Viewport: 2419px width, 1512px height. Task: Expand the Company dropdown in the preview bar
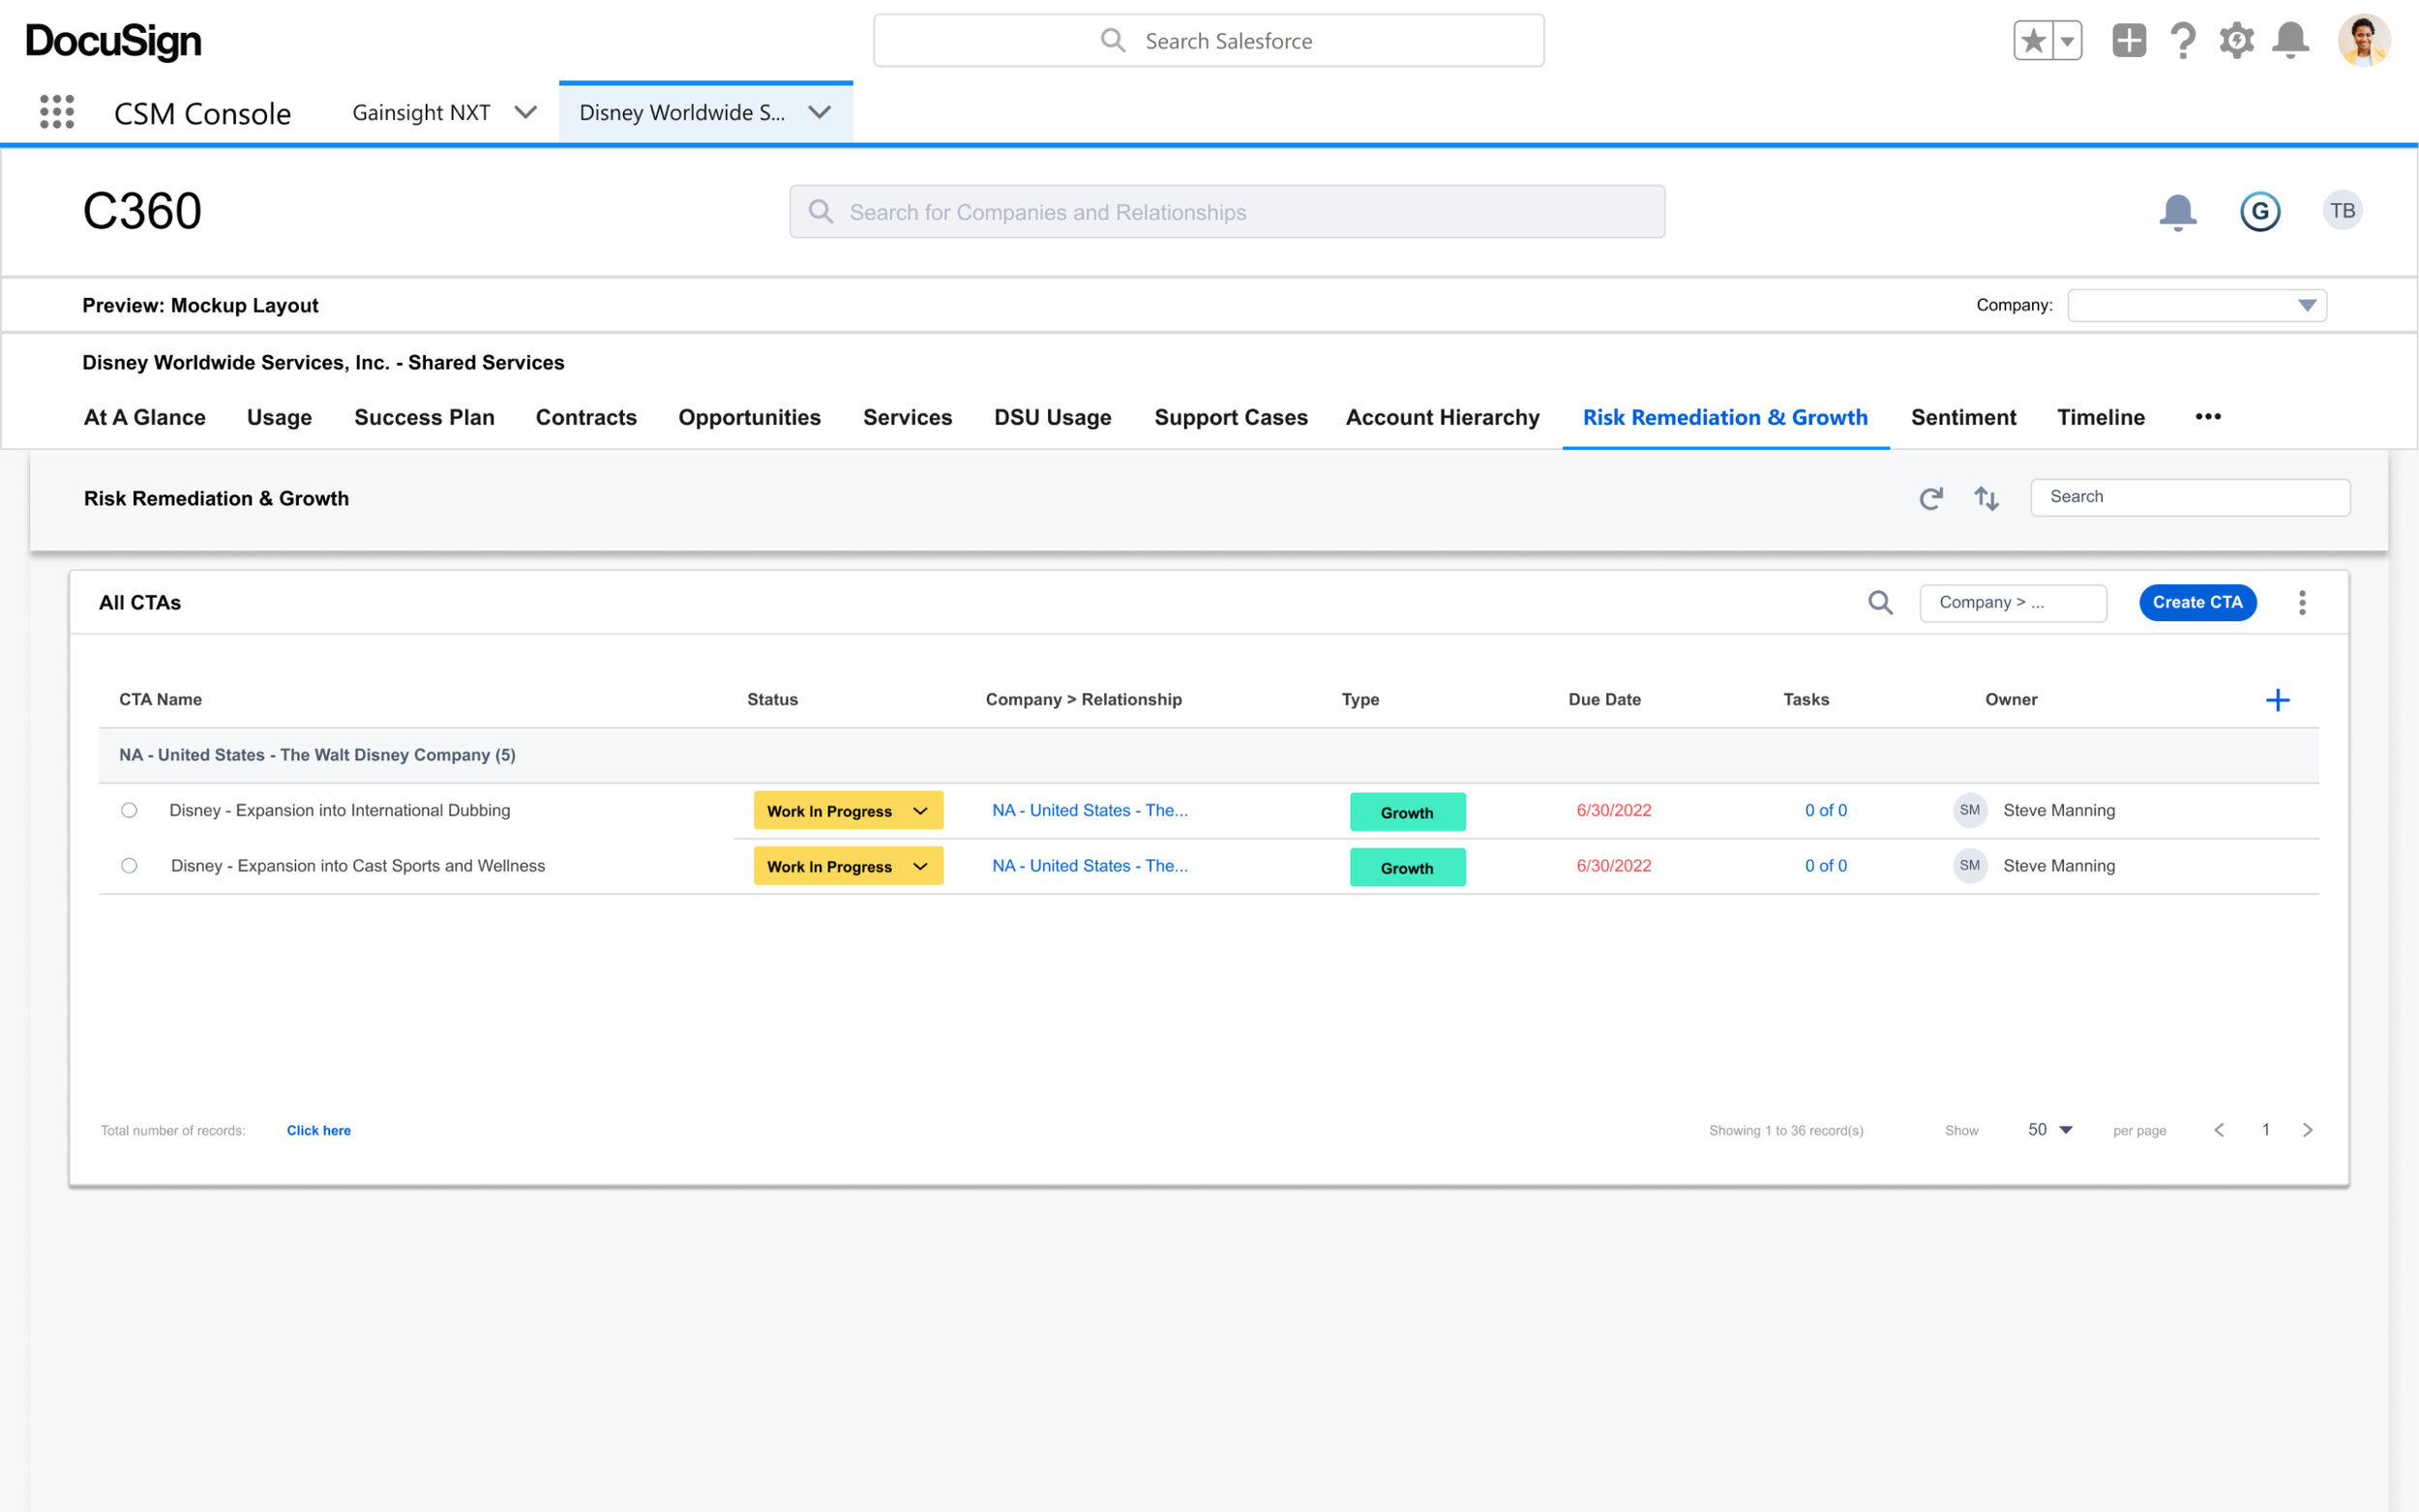tap(2306, 306)
